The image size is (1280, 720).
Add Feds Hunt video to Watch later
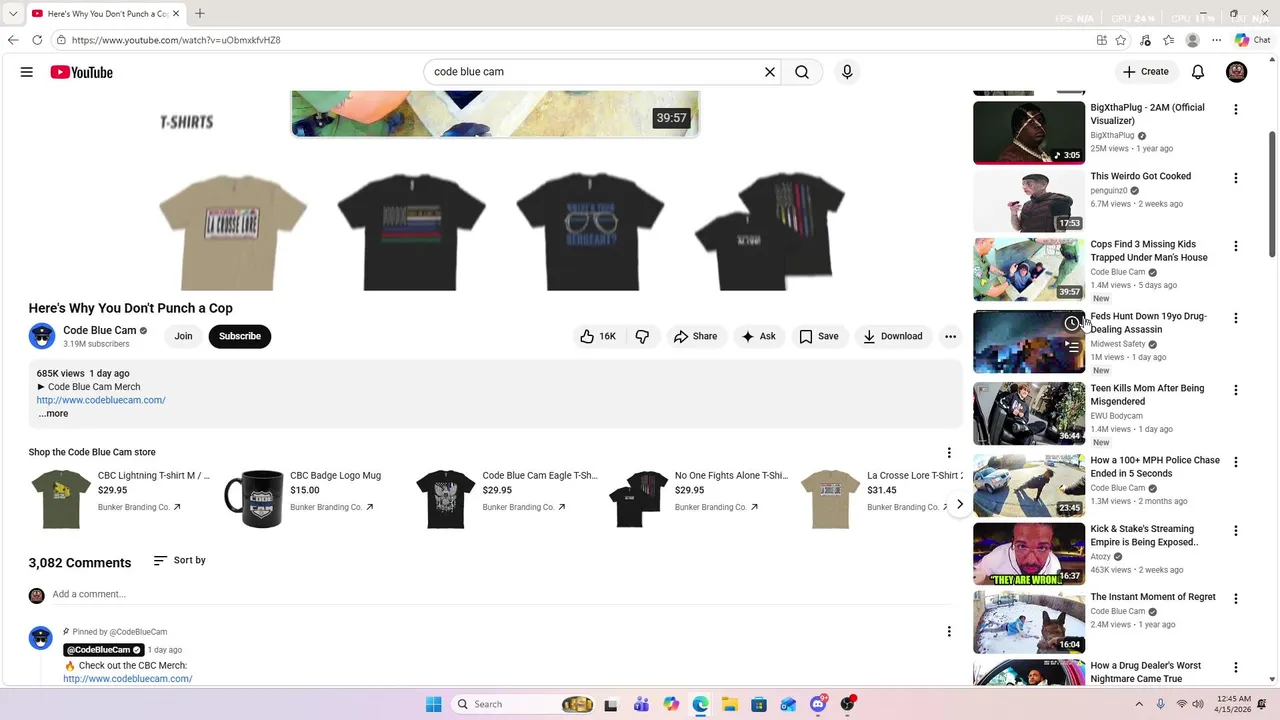(x=1072, y=323)
